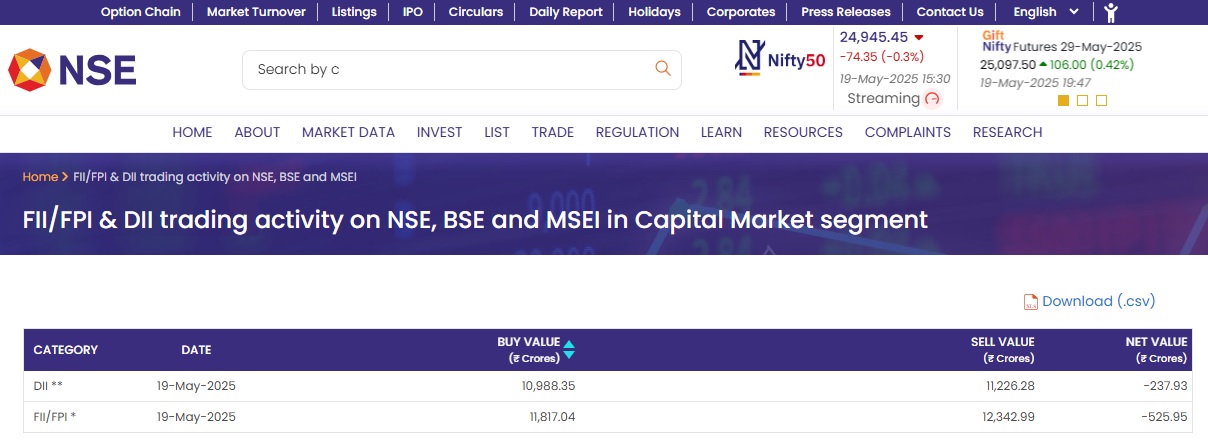The image size is (1208, 447).
Task: Click the Streaming refresh icon
Action: pyautogui.click(x=932, y=98)
